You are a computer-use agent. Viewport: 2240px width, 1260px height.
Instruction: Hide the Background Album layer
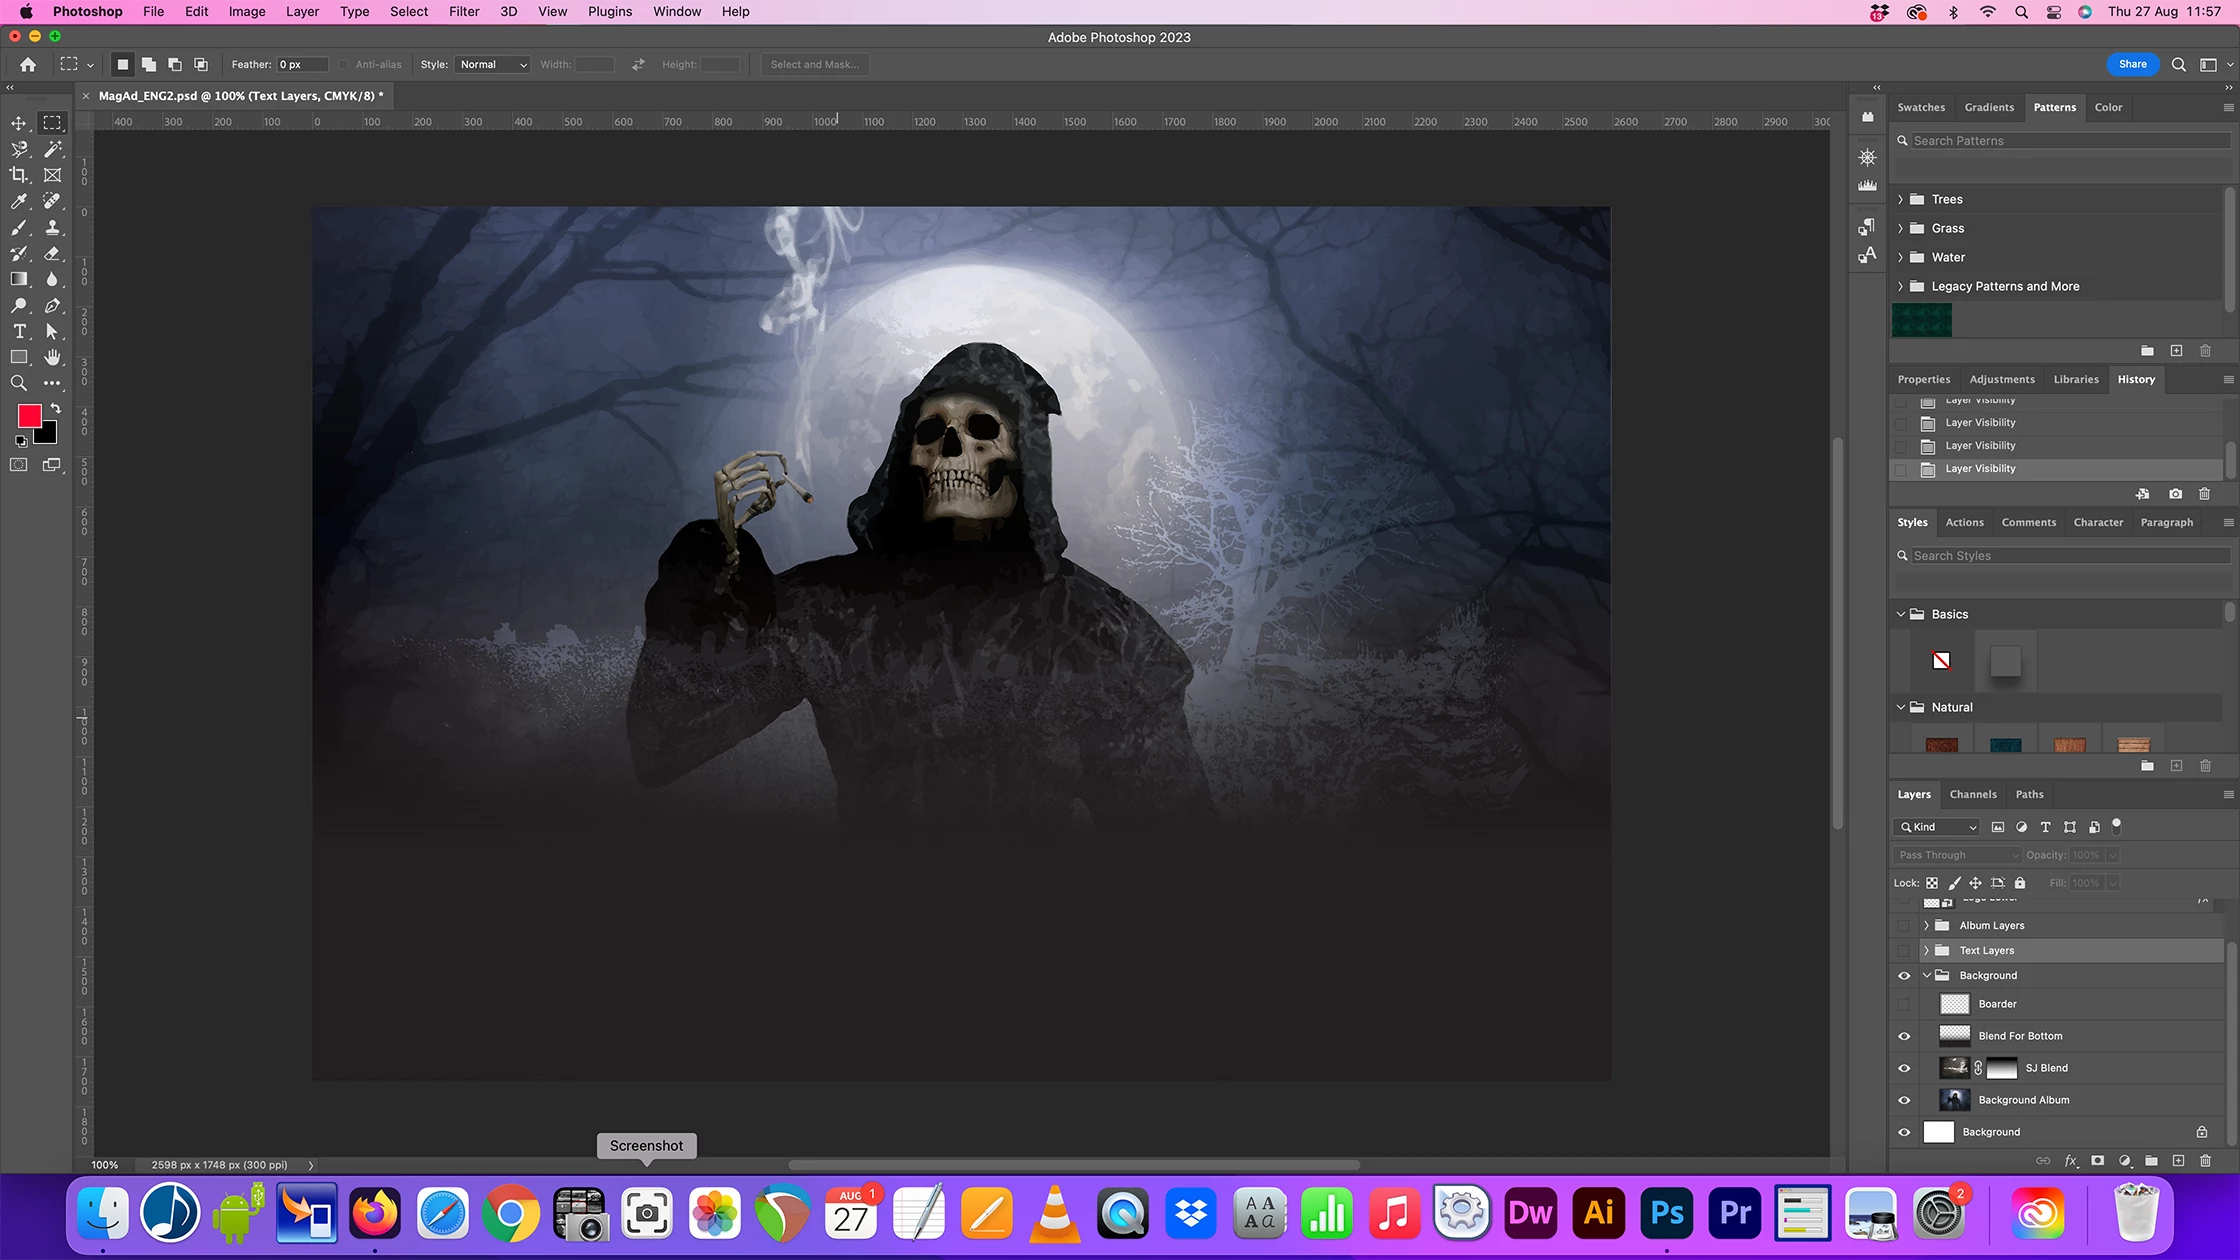point(1904,1100)
